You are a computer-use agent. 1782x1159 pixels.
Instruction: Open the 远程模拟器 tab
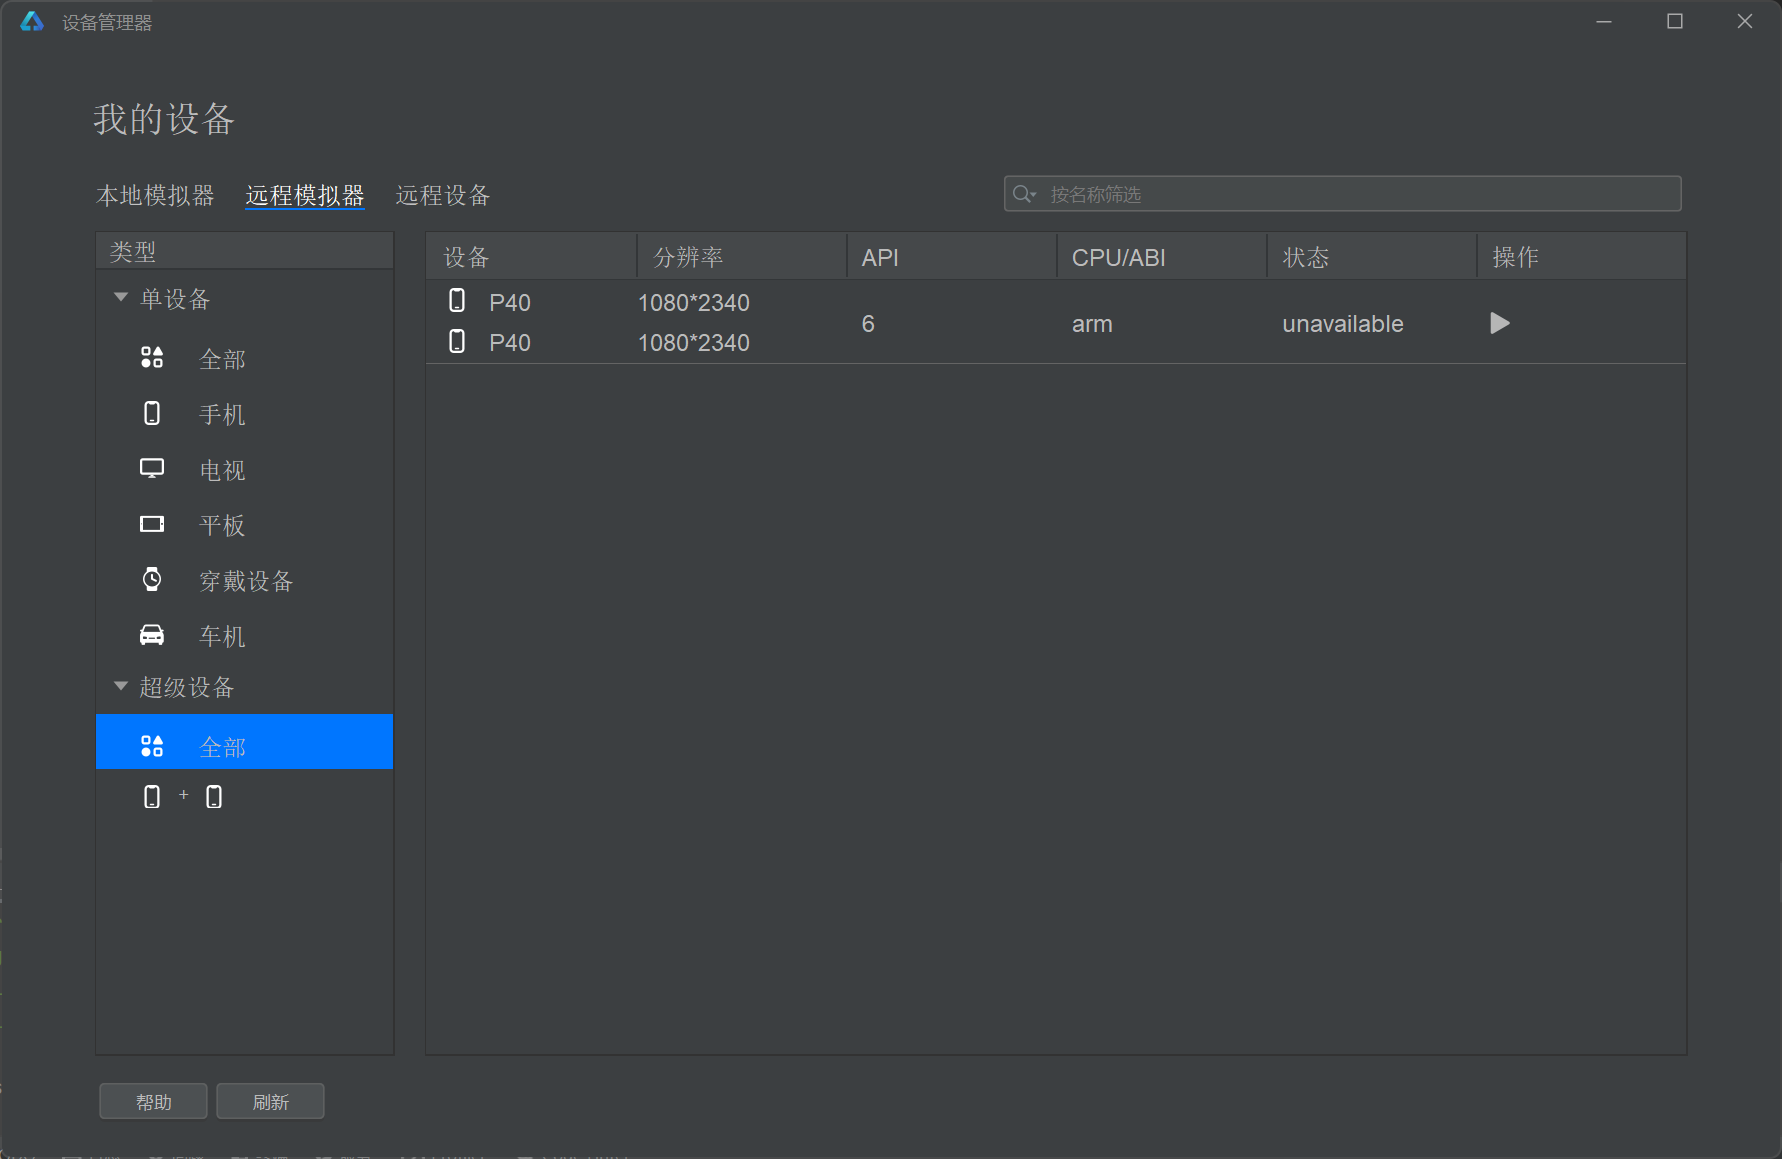(305, 195)
